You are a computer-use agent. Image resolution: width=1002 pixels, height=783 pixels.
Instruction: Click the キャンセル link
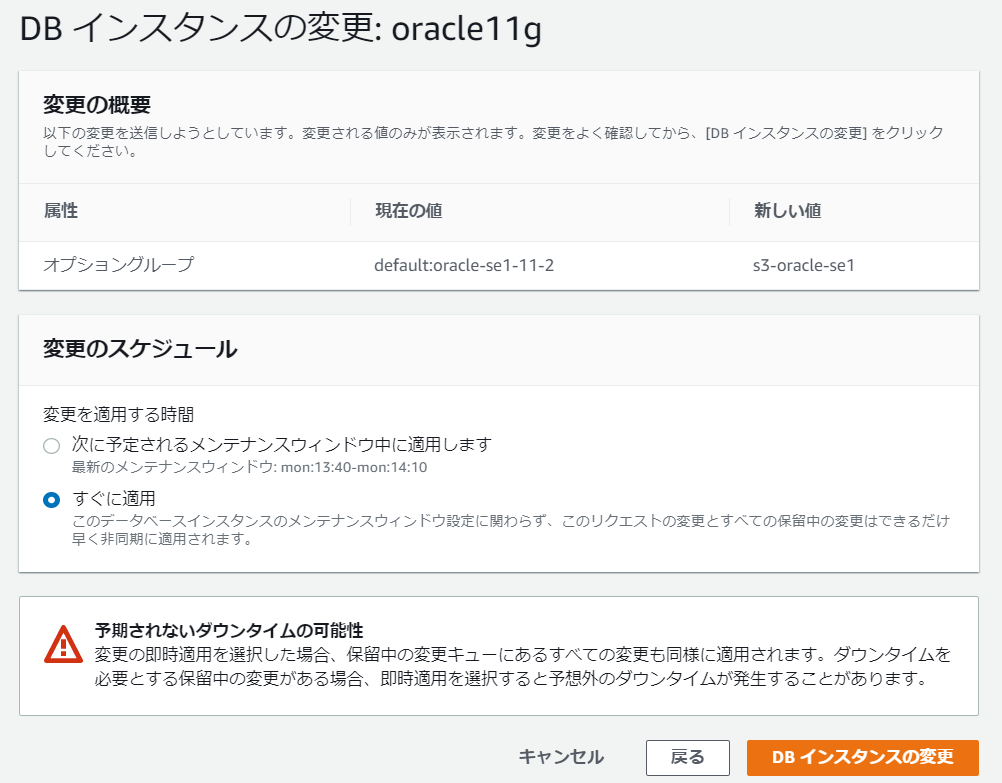[561, 757]
